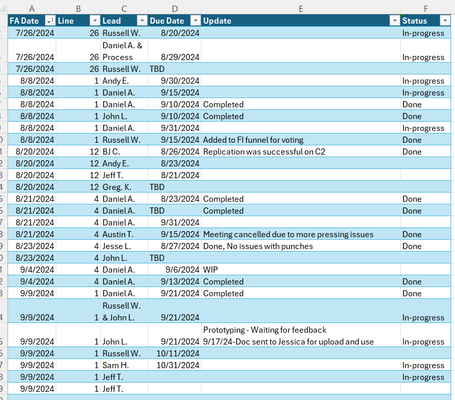Select the lead cell 'Jesse L.'
455x400 pixels.
point(124,246)
